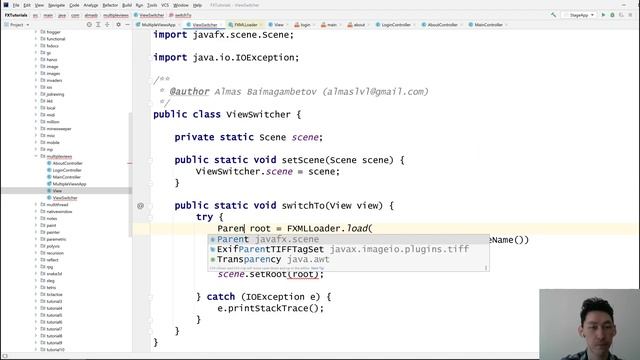Image resolution: width=640 pixels, height=360 pixels.
Task: Click FXTutorials in the breadcrumb bar
Action: click(16, 15)
